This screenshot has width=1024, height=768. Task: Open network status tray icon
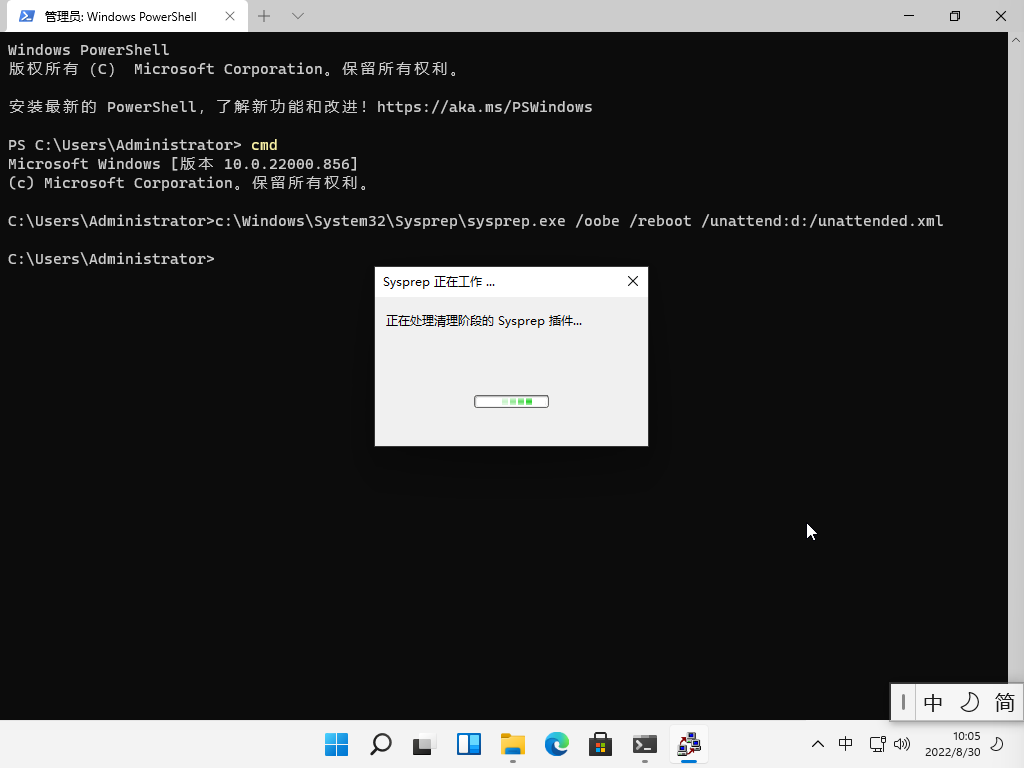coord(878,744)
